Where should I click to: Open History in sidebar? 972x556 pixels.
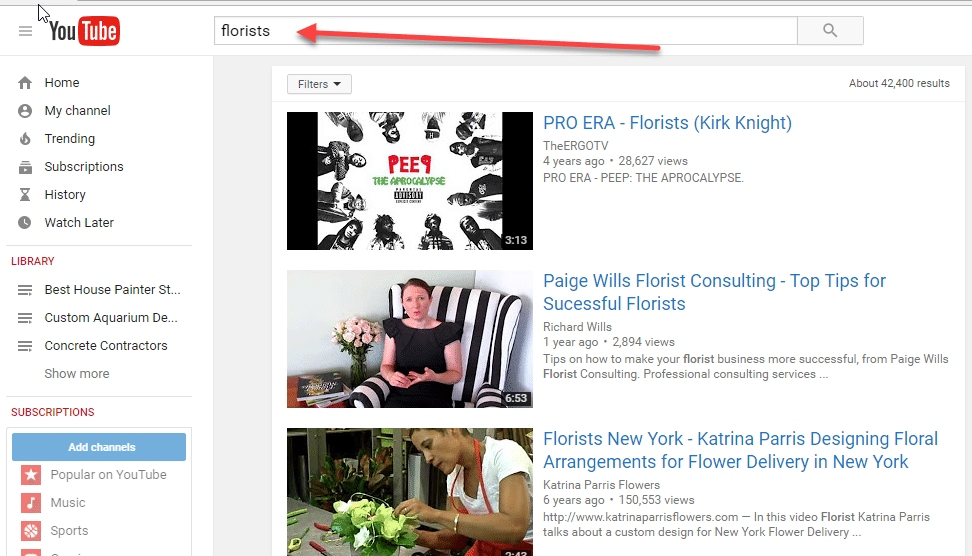(65, 195)
